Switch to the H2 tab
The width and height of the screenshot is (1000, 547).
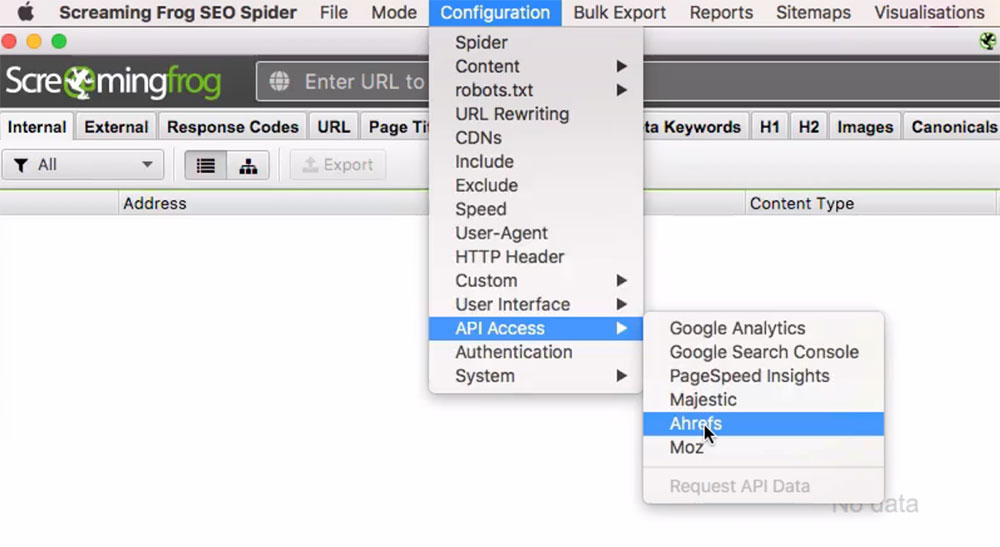(x=809, y=127)
